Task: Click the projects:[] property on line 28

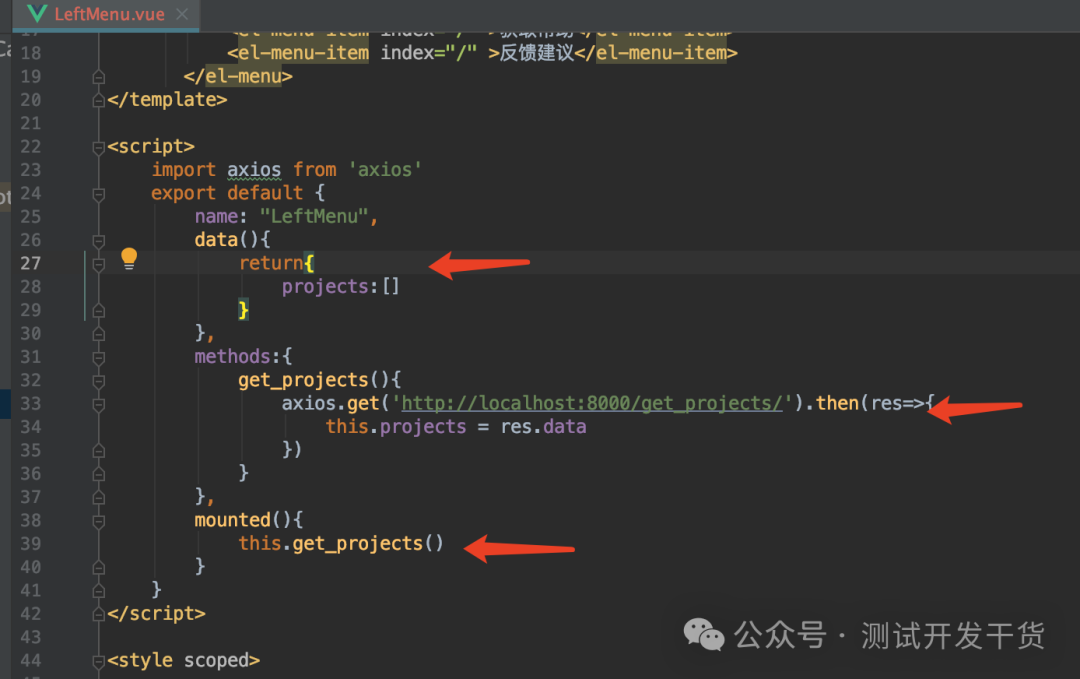Action: click(x=340, y=286)
